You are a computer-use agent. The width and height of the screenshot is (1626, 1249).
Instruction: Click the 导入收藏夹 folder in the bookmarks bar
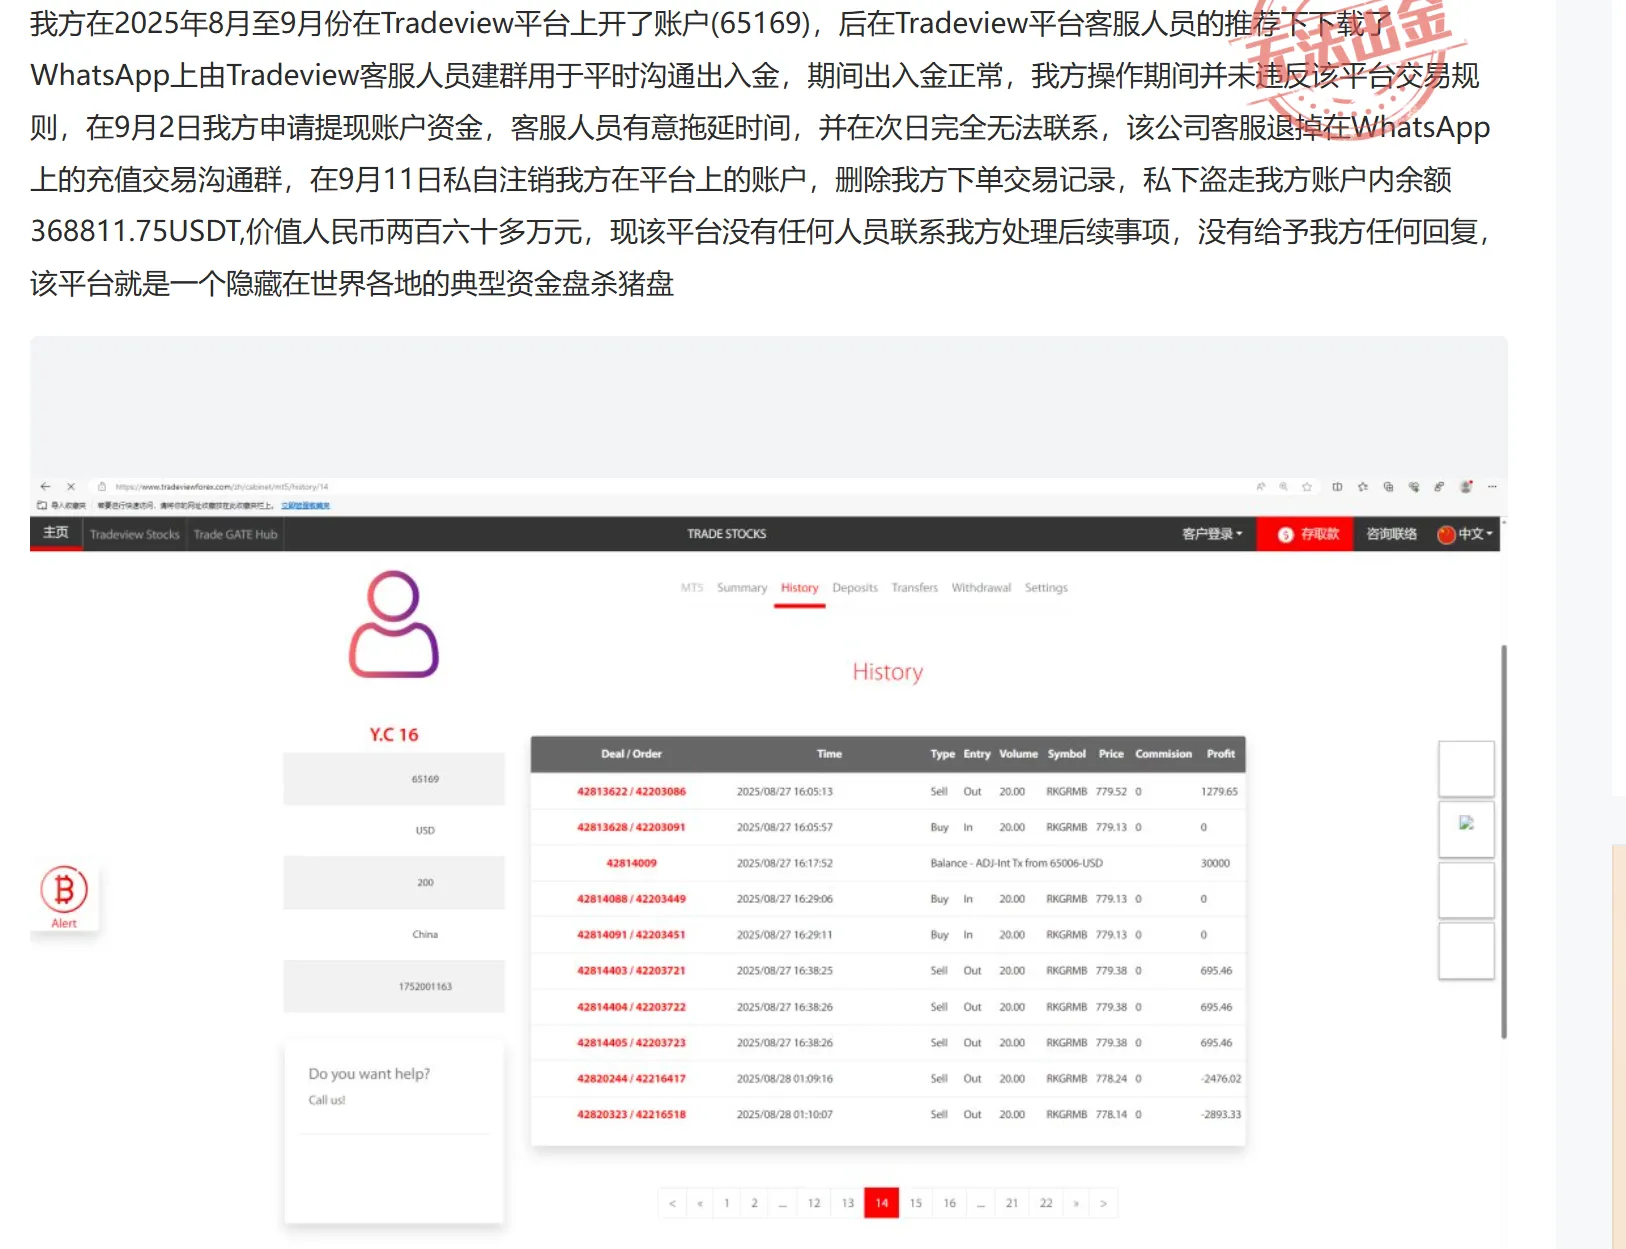61,506
